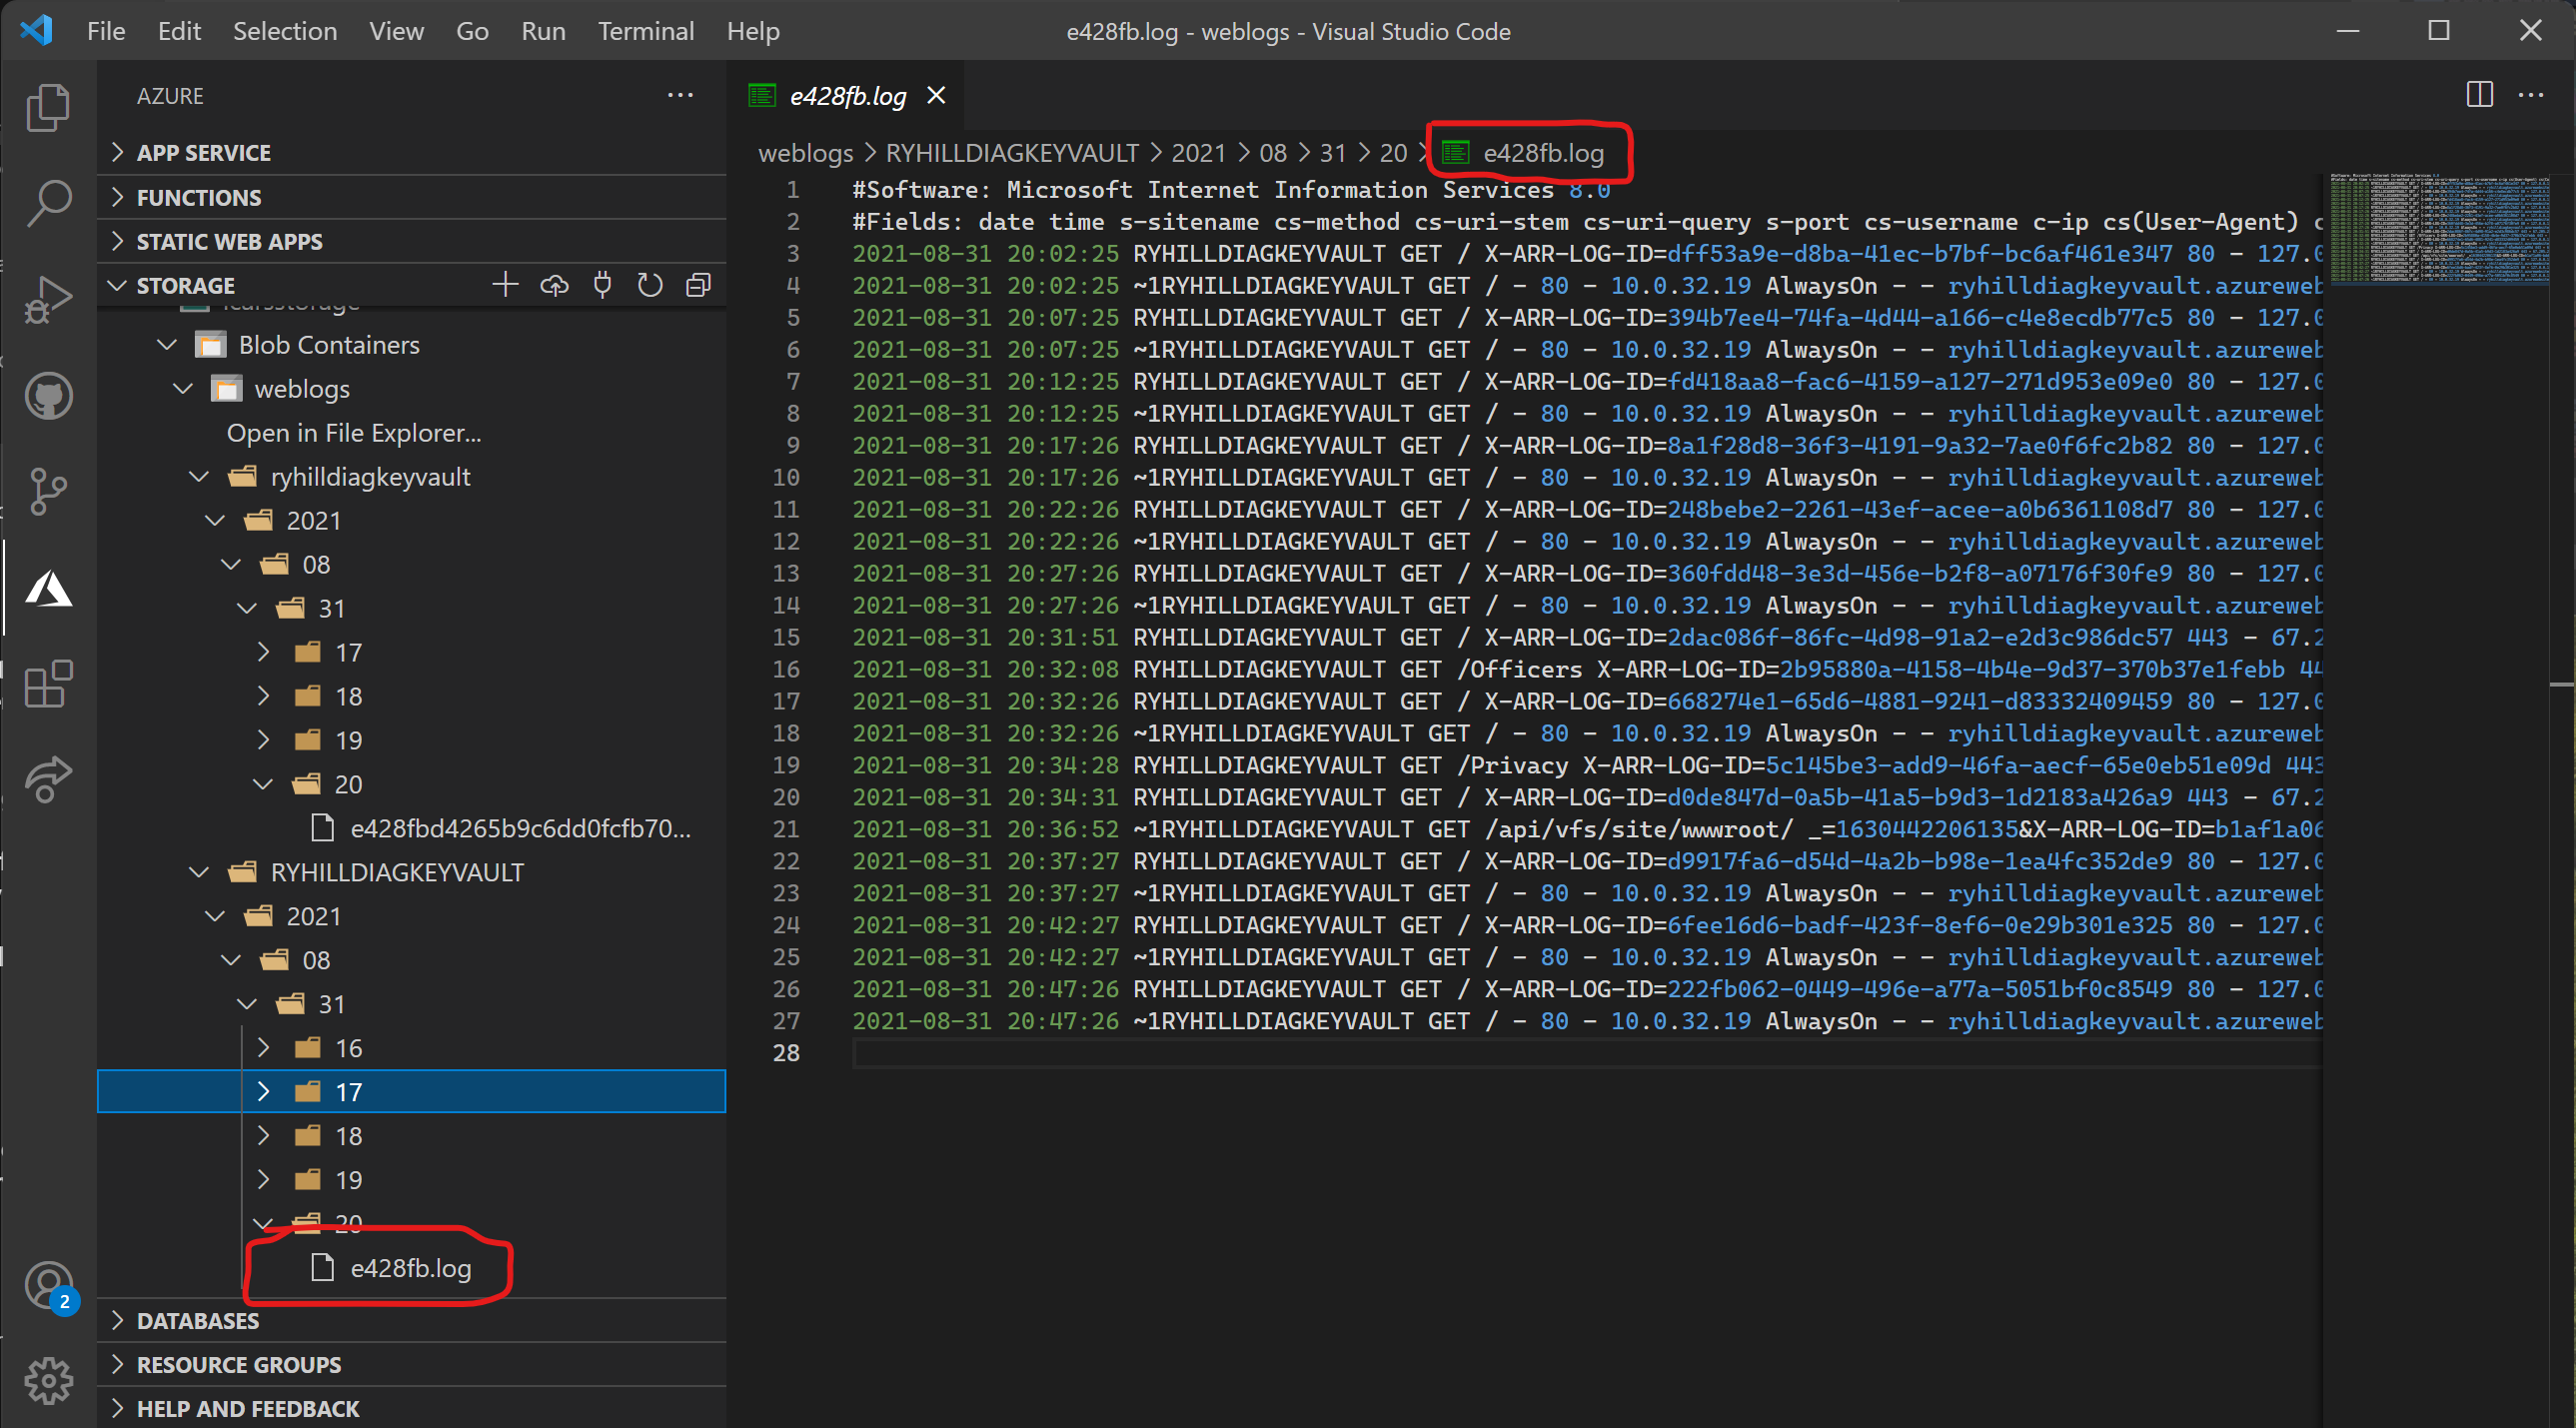Open the Go menu

coord(472,31)
